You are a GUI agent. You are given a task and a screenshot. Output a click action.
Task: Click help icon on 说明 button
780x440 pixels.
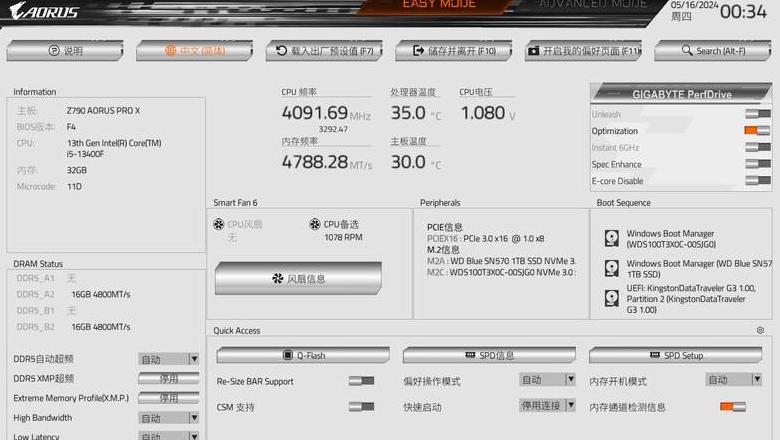54,50
